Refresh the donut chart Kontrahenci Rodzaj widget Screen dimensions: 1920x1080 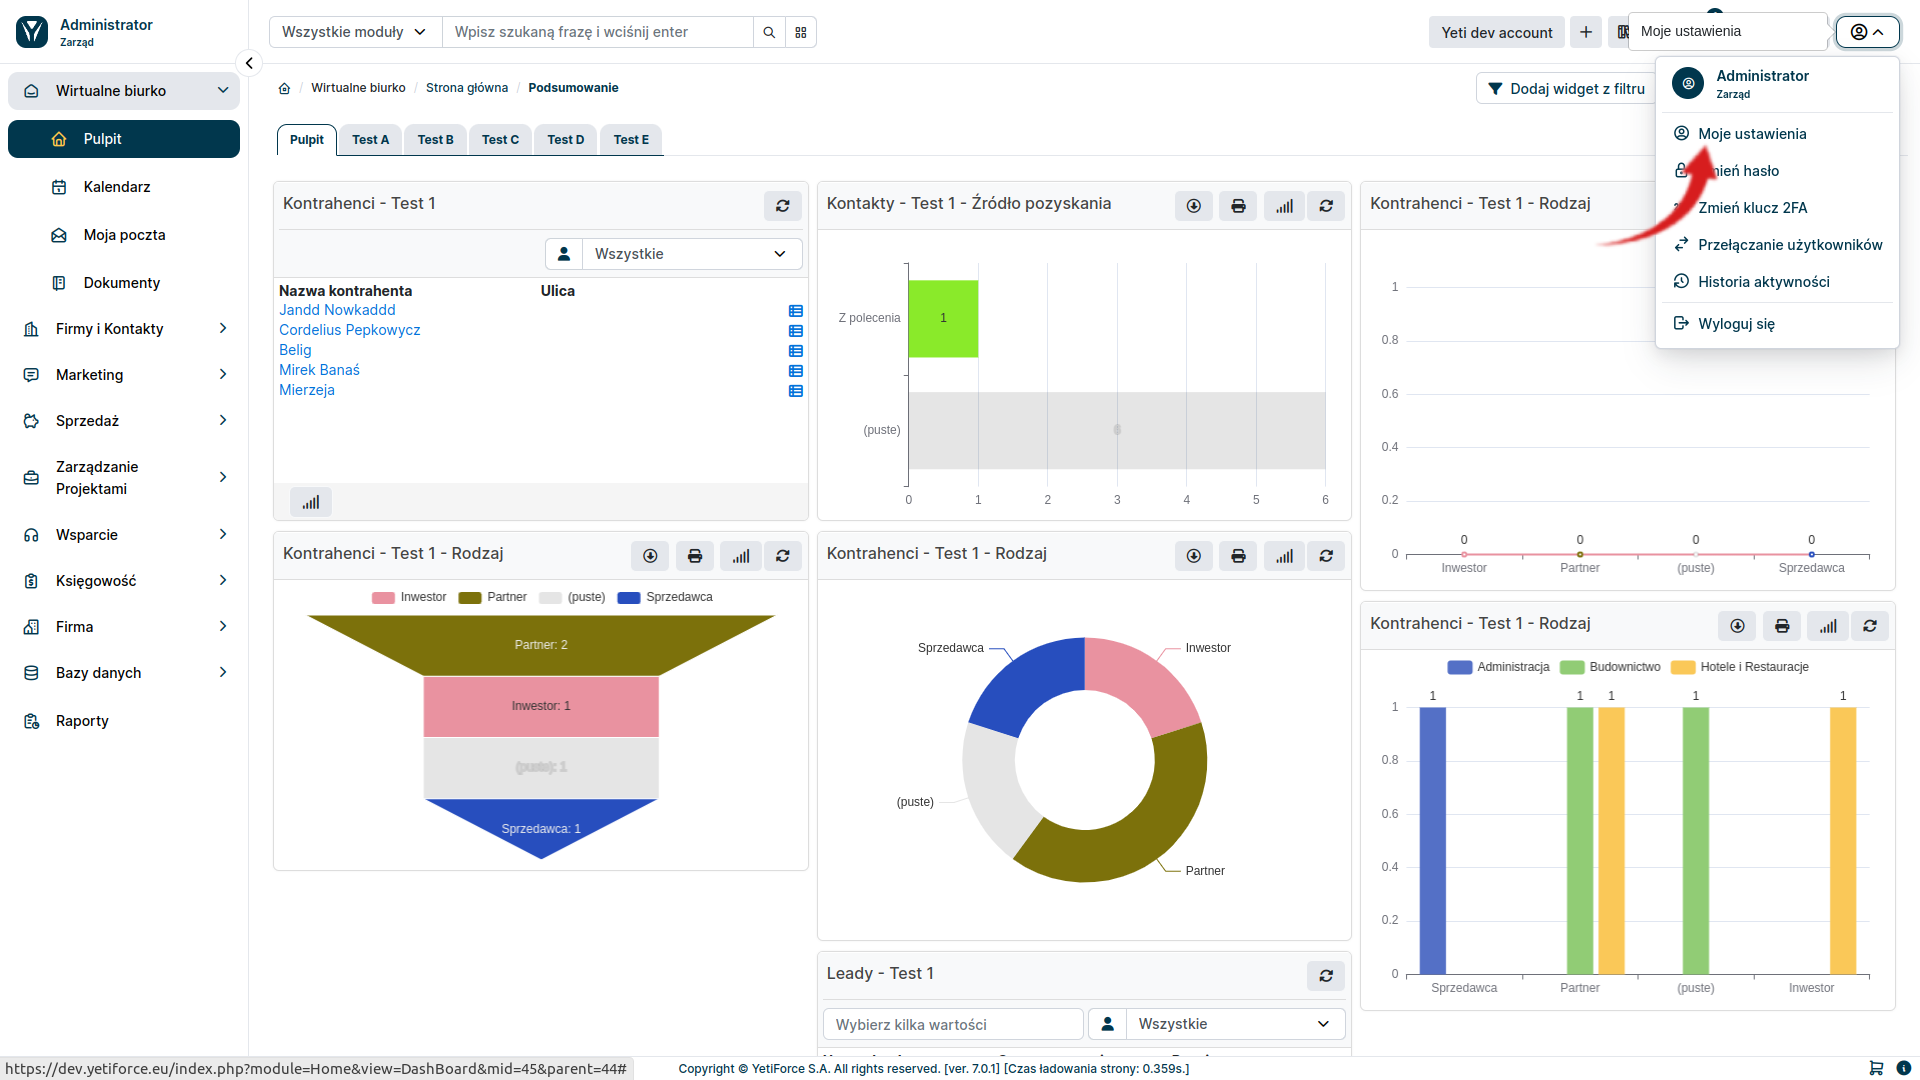pos(1326,556)
